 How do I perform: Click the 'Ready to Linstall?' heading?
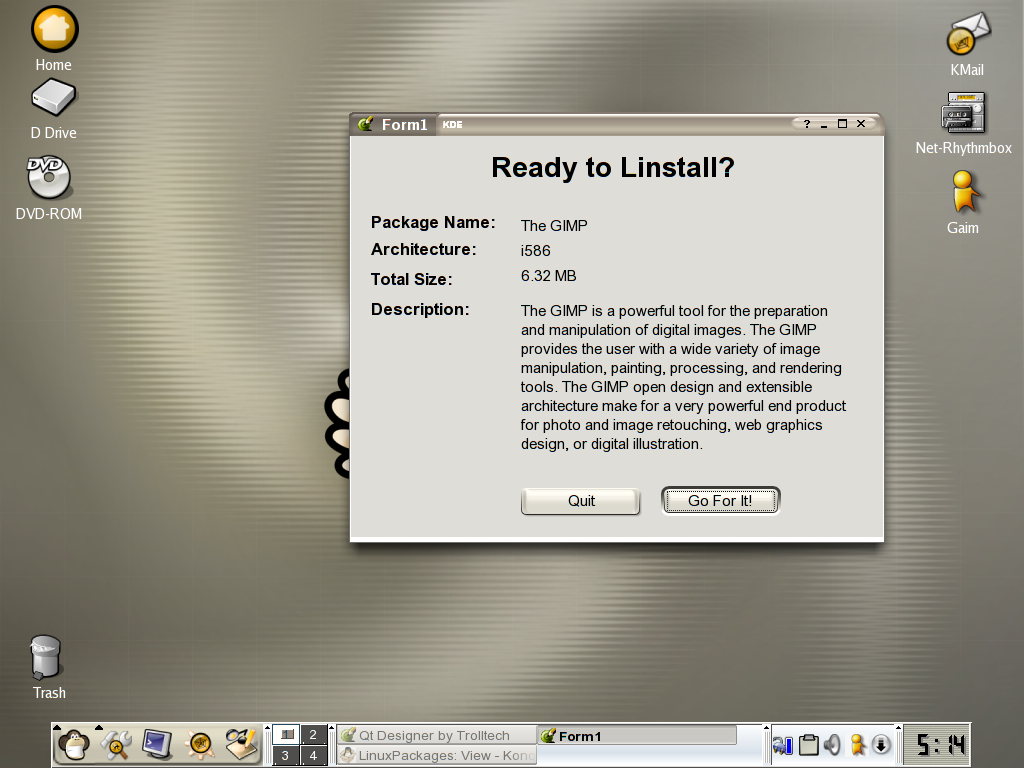coord(613,168)
